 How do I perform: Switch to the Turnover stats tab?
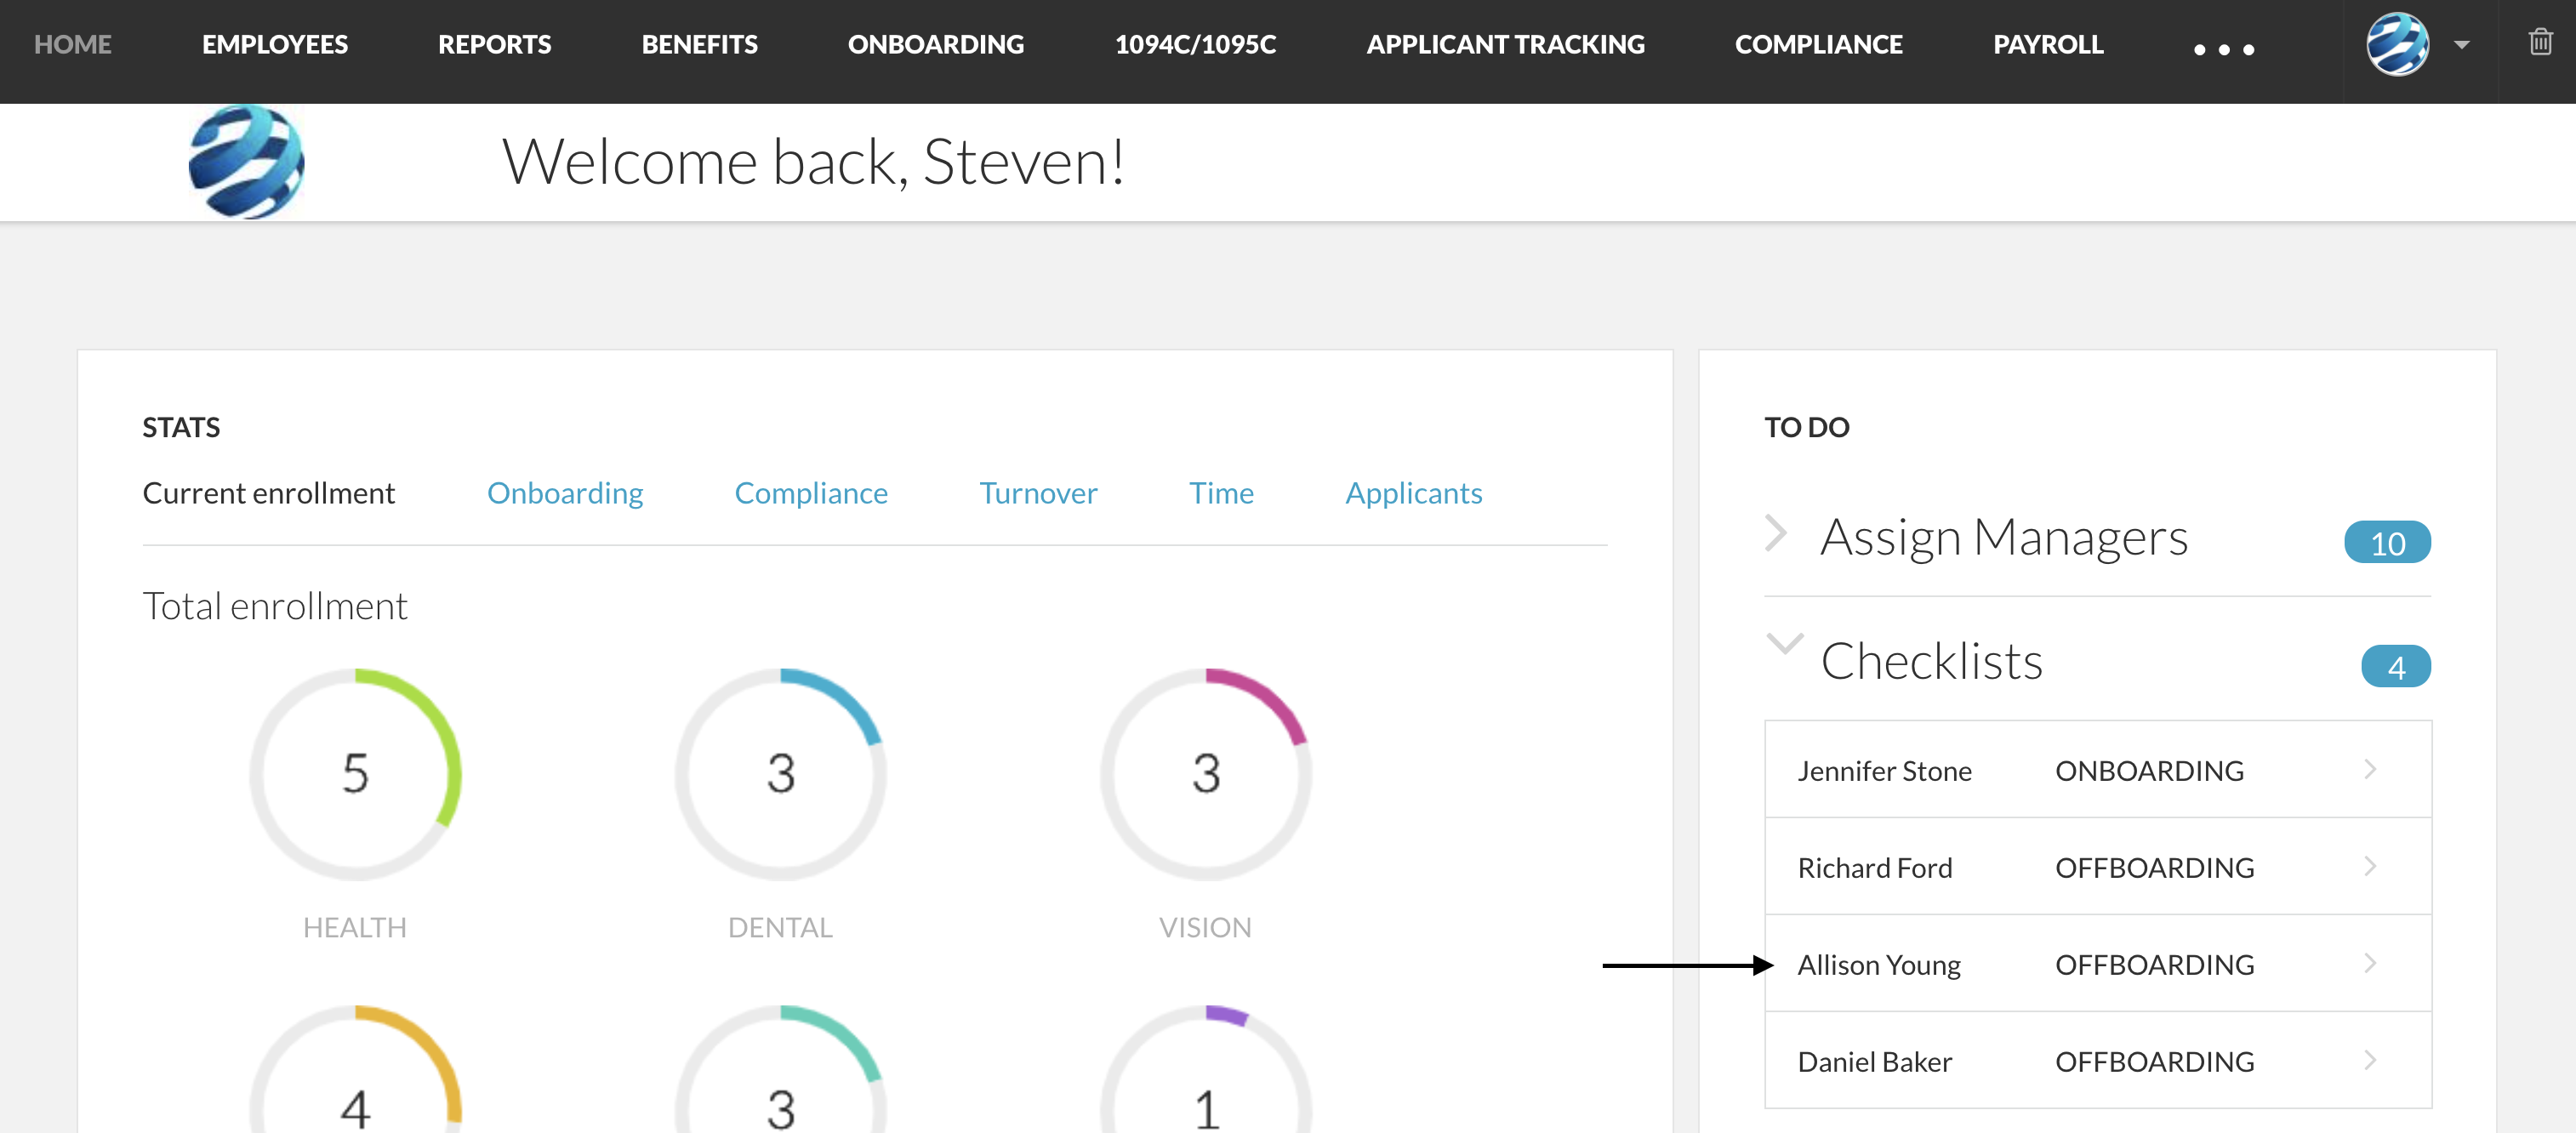coord(1038,493)
